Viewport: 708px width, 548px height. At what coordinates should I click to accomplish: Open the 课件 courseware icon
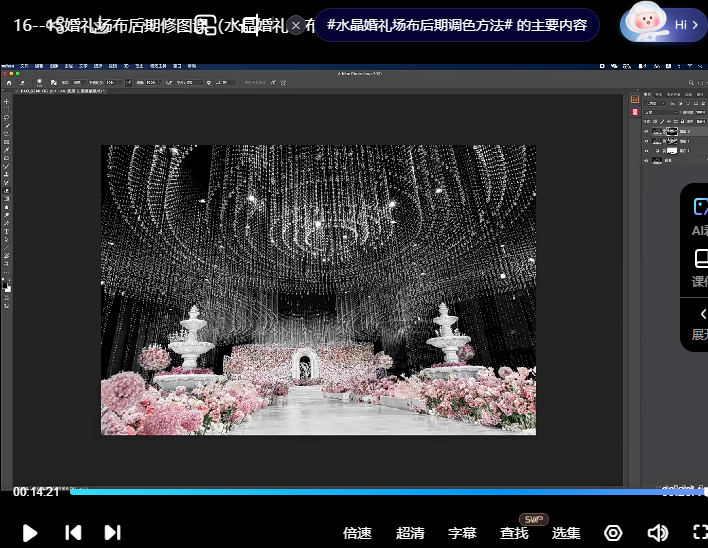(700, 262)
